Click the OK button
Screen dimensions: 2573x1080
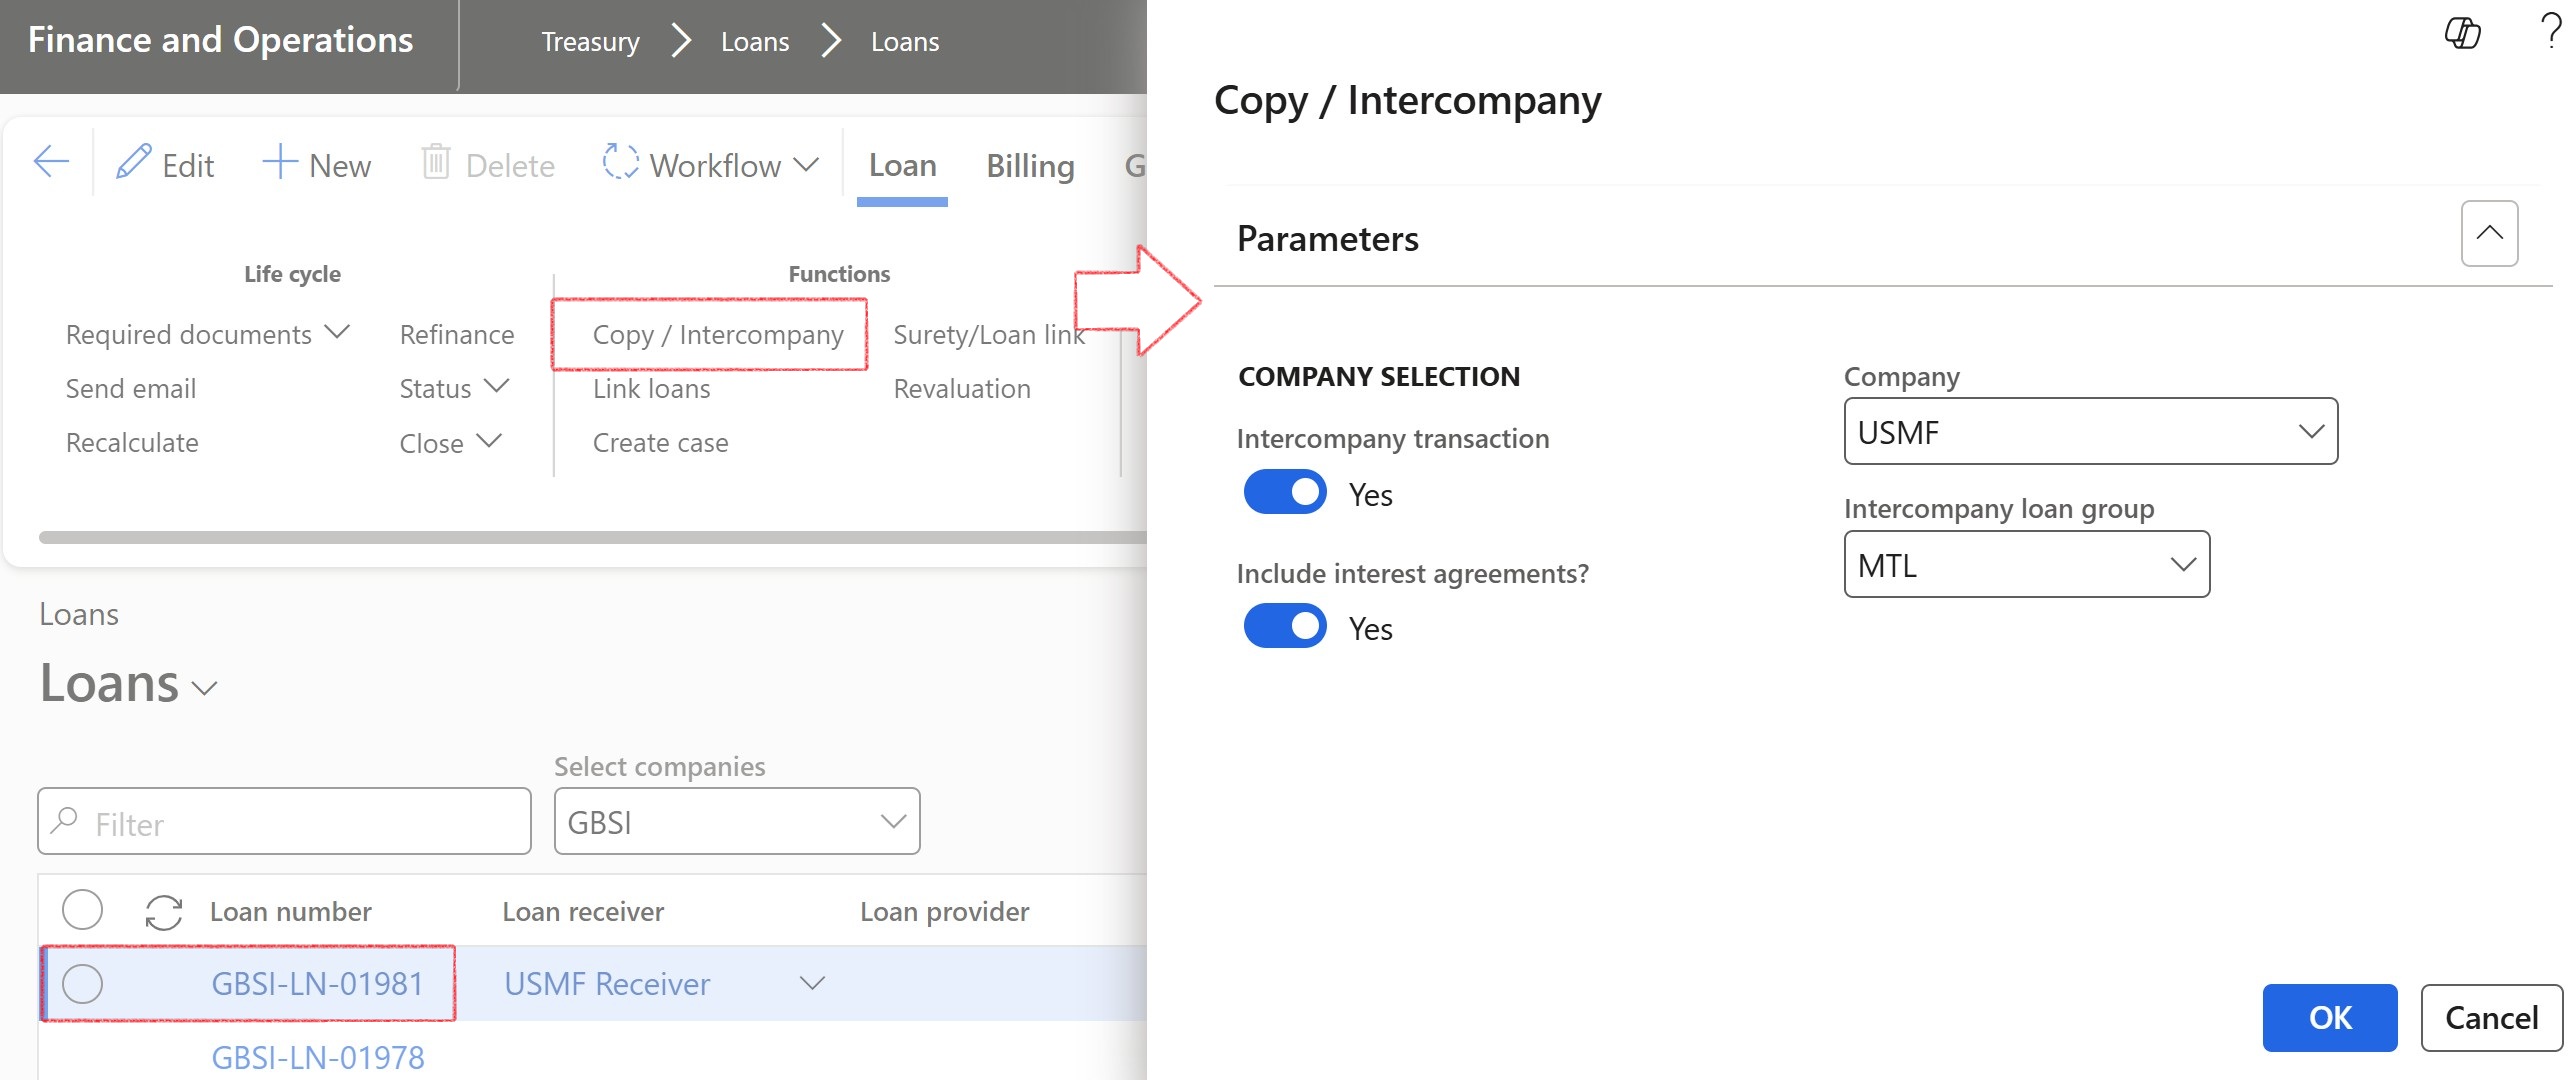click(2329, 1017)
